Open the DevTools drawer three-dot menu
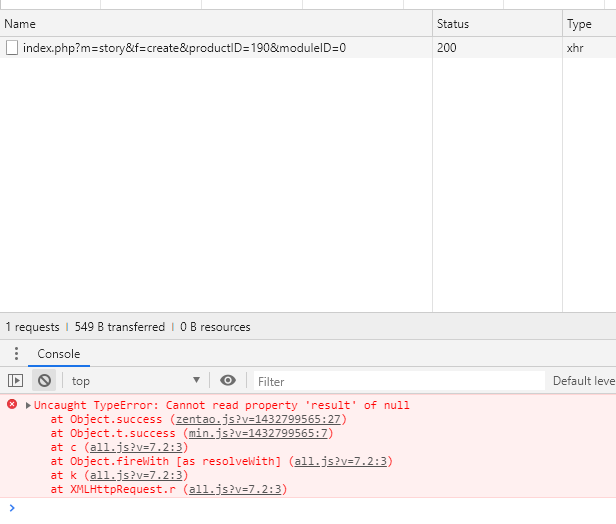This screenshot has width=616, height=524. (15, 354)
